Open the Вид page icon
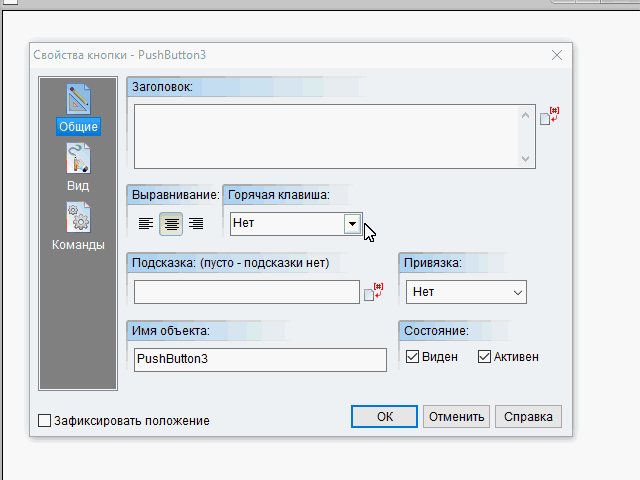The image size is (640, 480). [78, 158]
